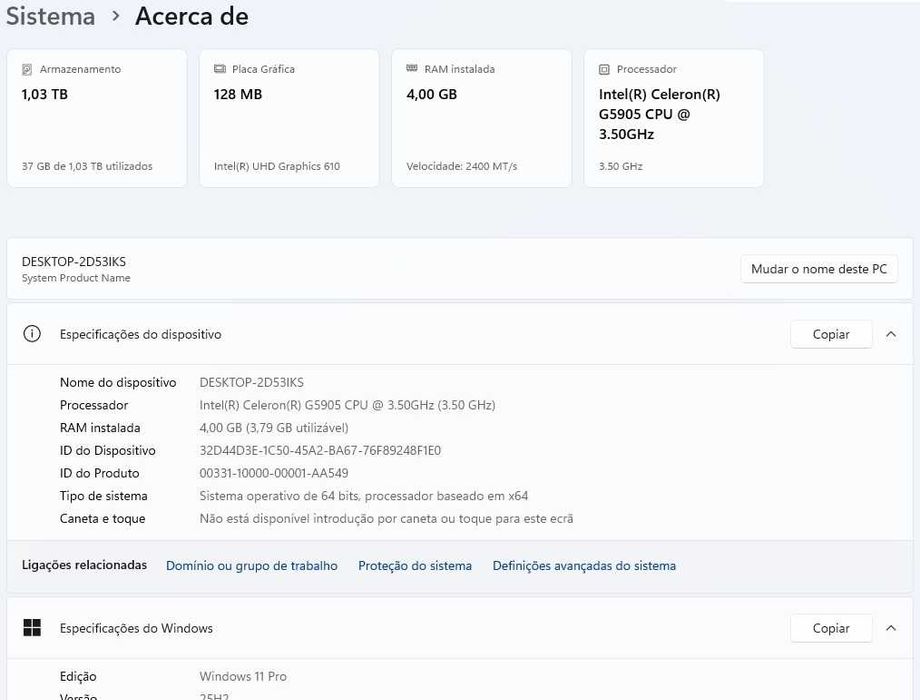920x700 pixels.
Task: Copy the device specifications
Action: [x=831, y=334]
